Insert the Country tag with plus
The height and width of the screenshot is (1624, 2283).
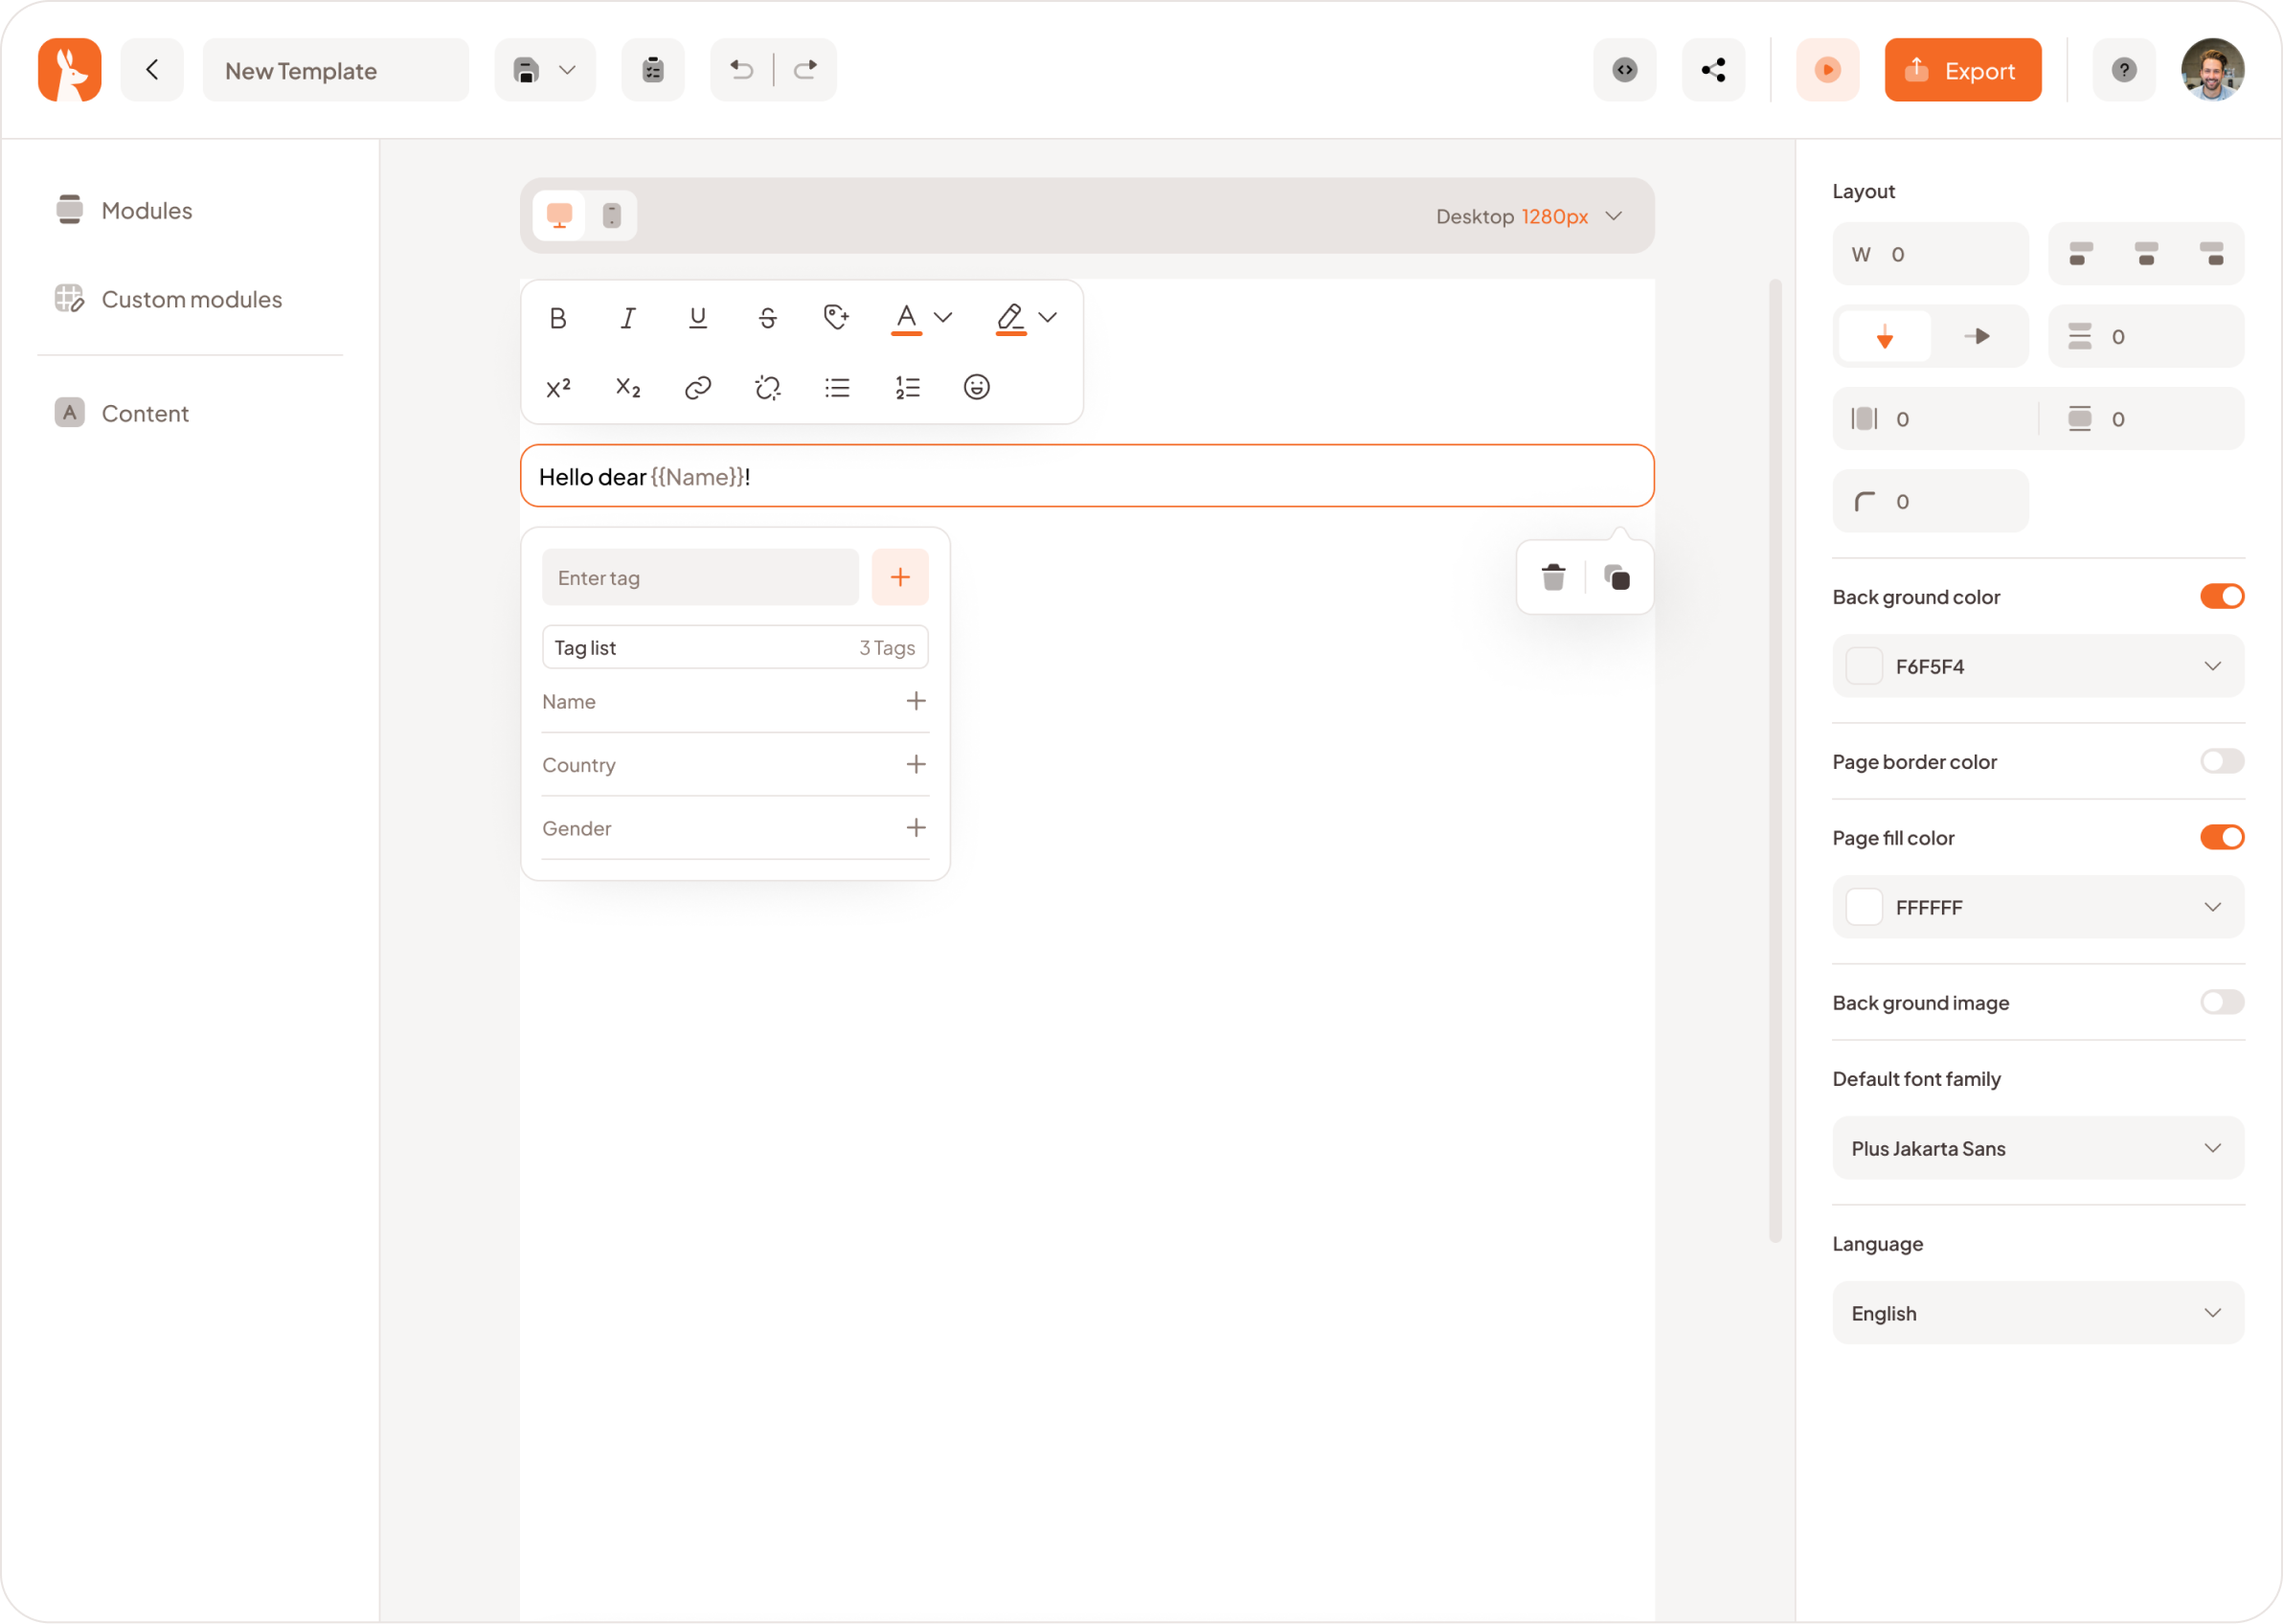point(916,764)
